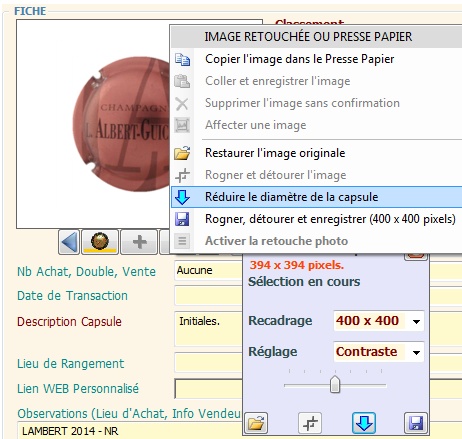Click the plus button below the image
Viewport: 462px width, 439px height.
(139, 242)
